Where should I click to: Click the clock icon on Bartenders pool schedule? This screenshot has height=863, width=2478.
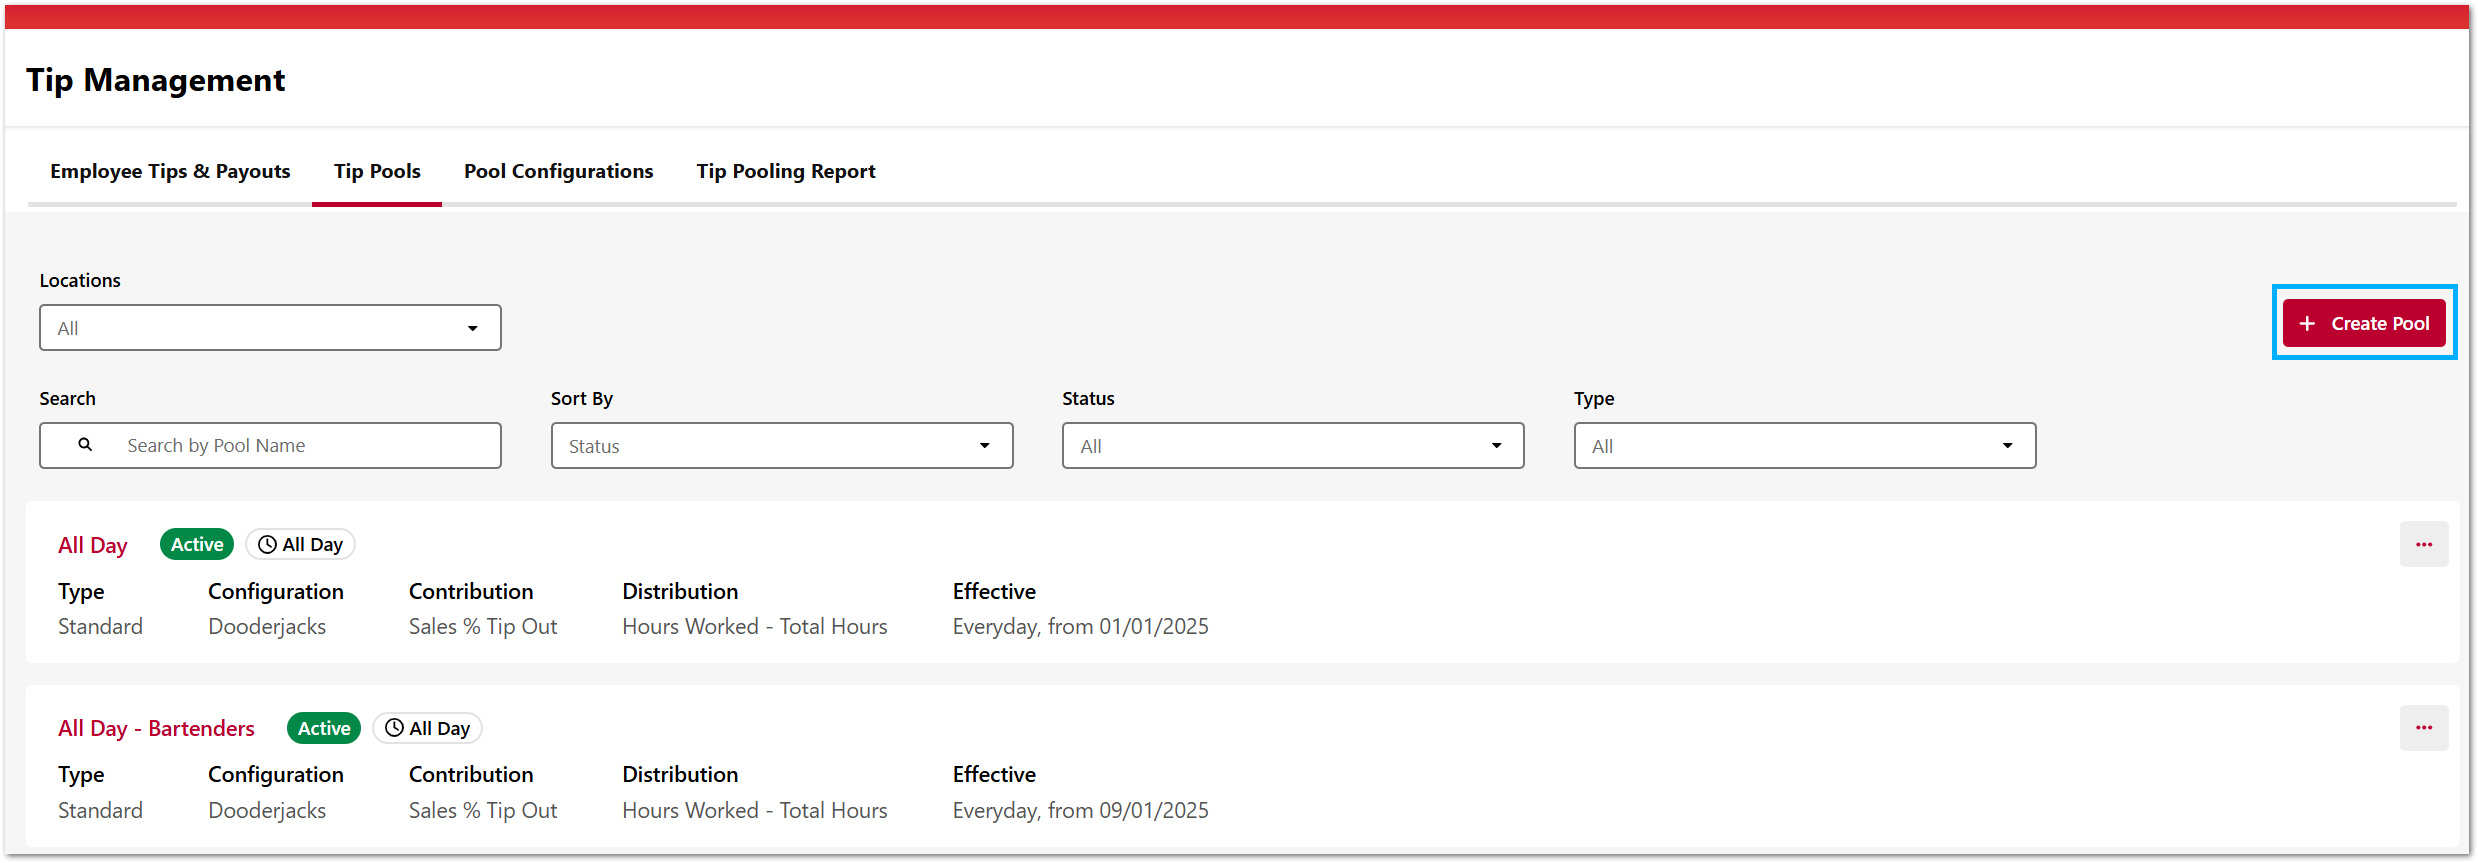[x=394, y=728]
